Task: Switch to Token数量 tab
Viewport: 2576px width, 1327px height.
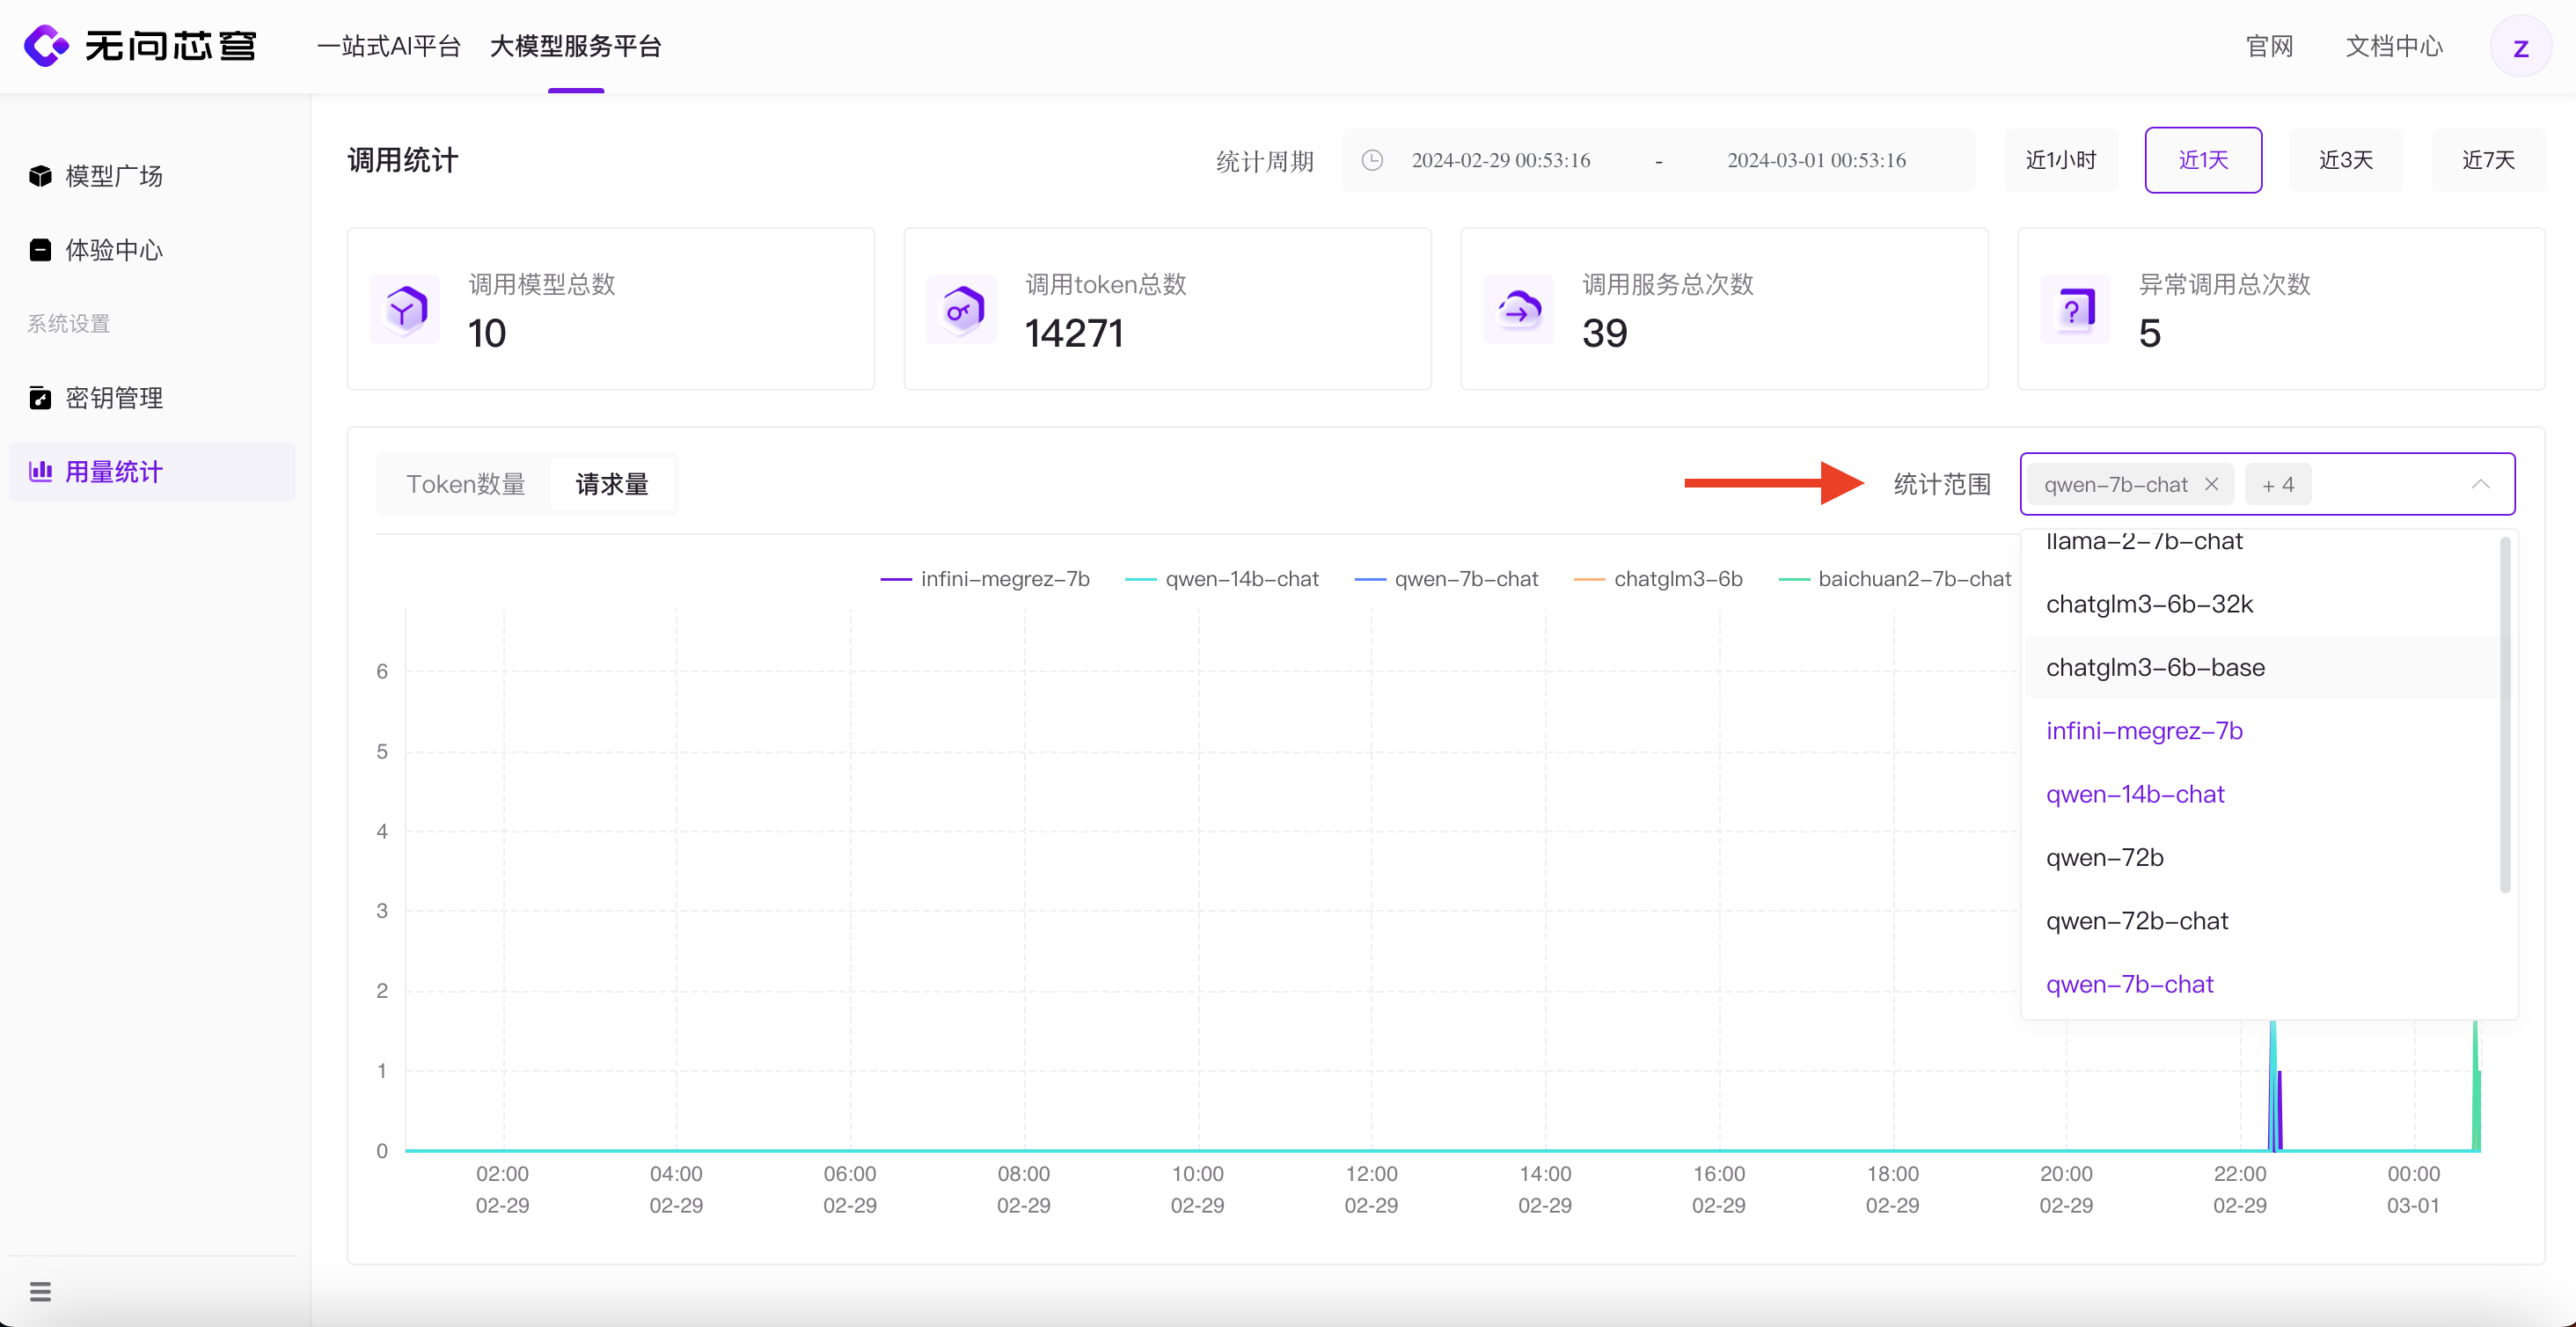Action: [x=466, y=484]
